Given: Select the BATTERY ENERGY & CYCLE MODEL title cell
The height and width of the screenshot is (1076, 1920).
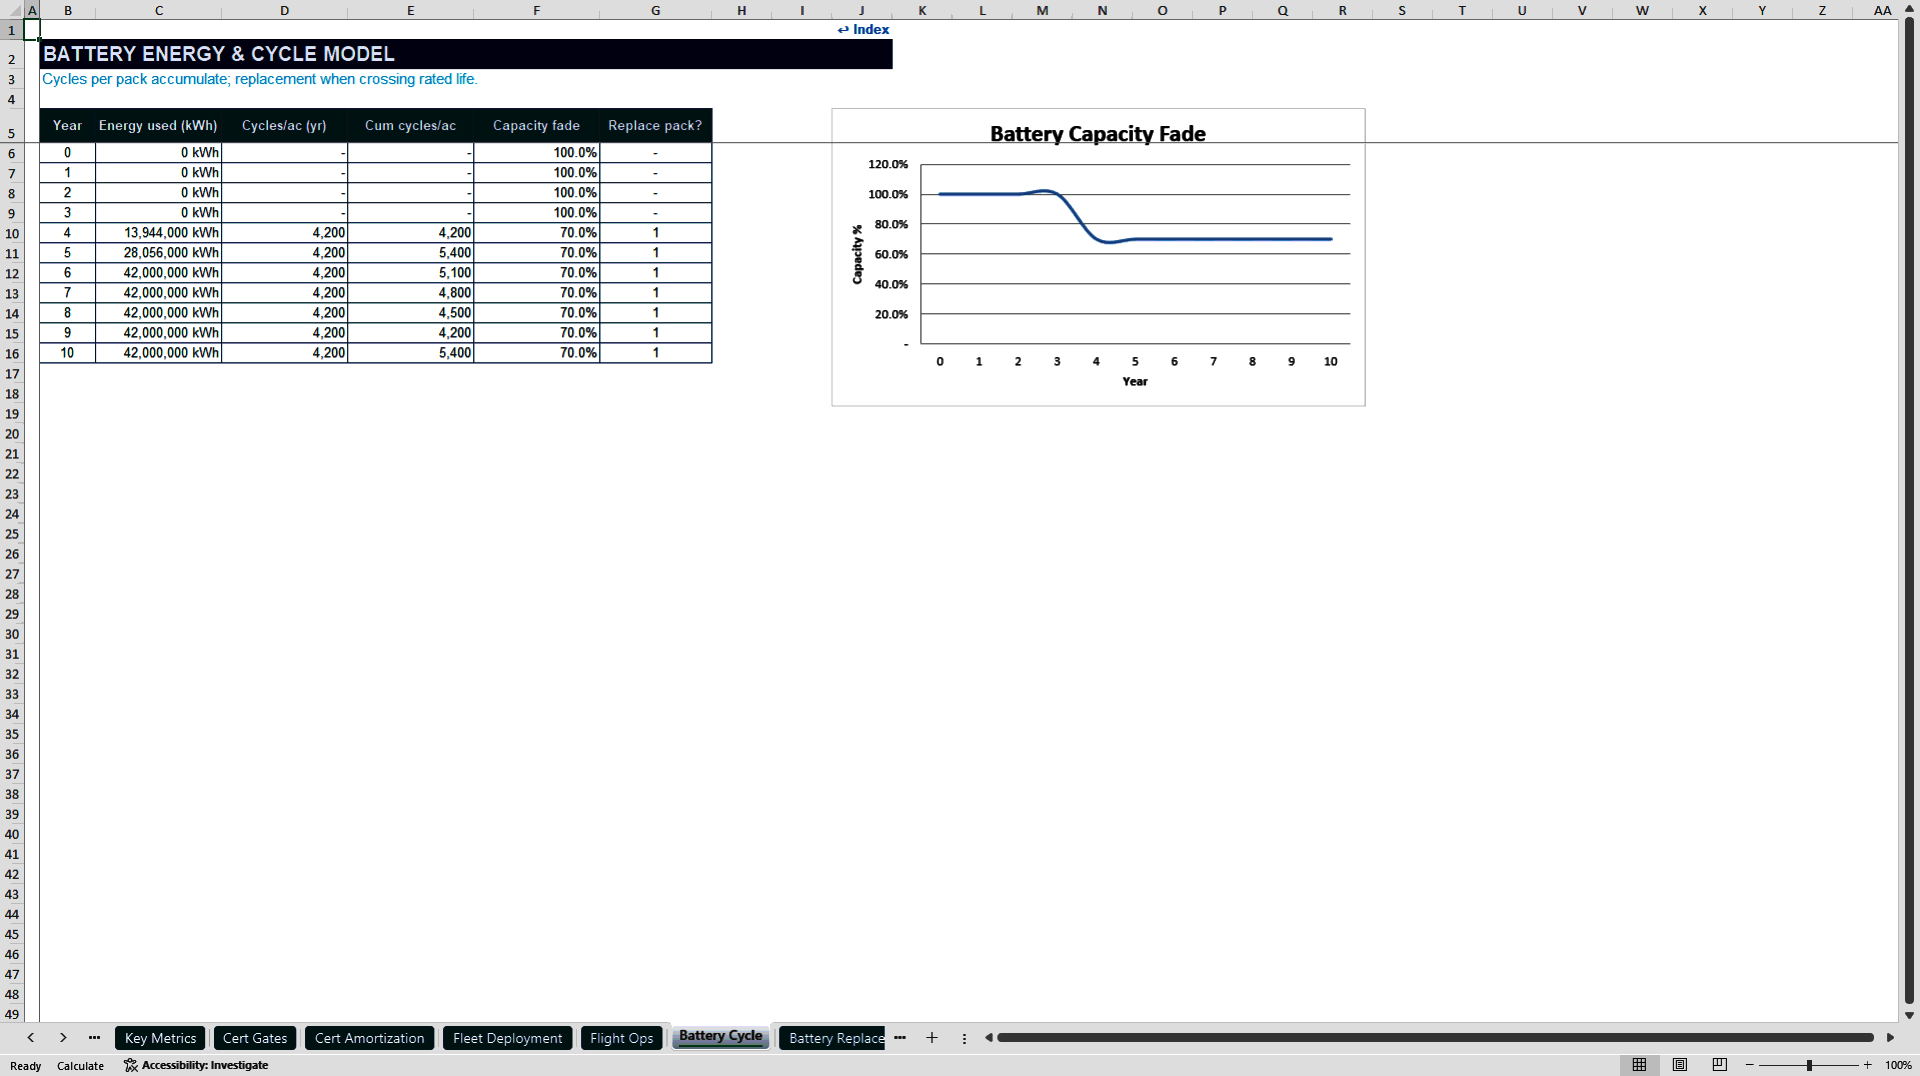Looking at the screenshot, I should coord(466,54).
